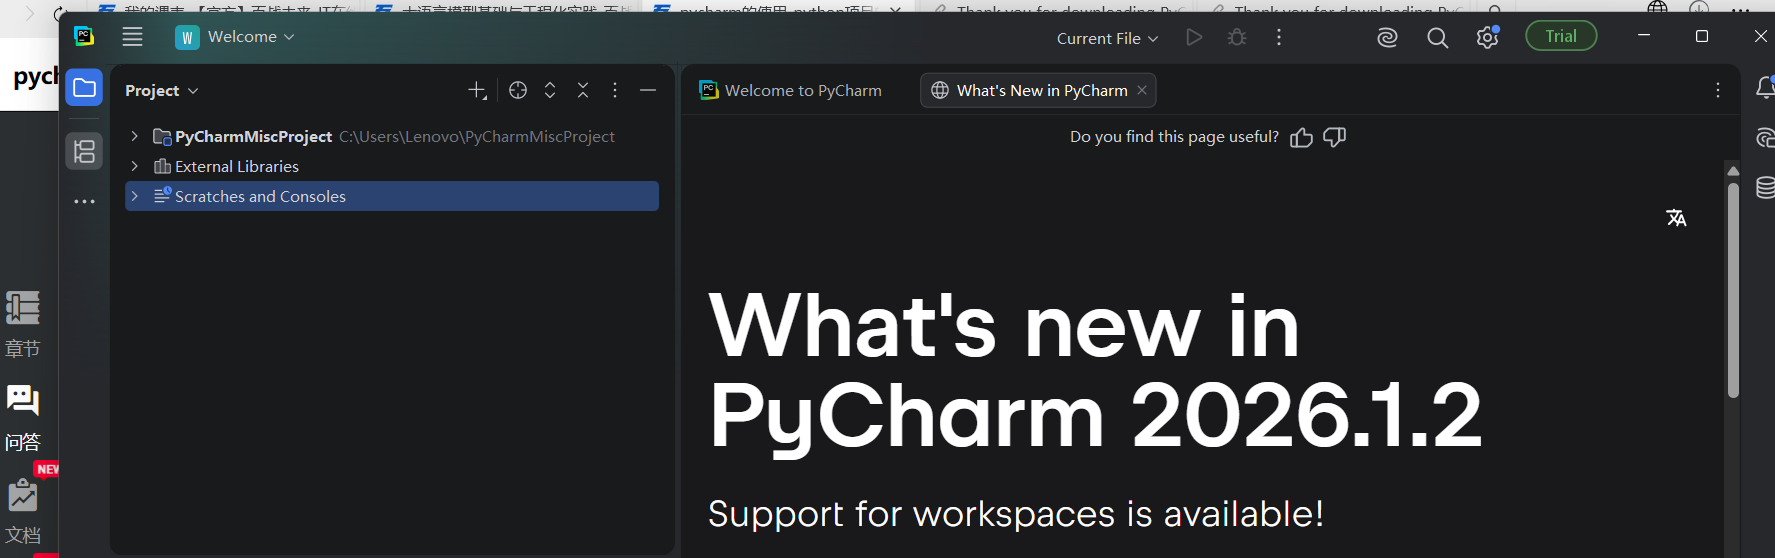Open Search Everywhere magnifier

(x=1437, y=38)
